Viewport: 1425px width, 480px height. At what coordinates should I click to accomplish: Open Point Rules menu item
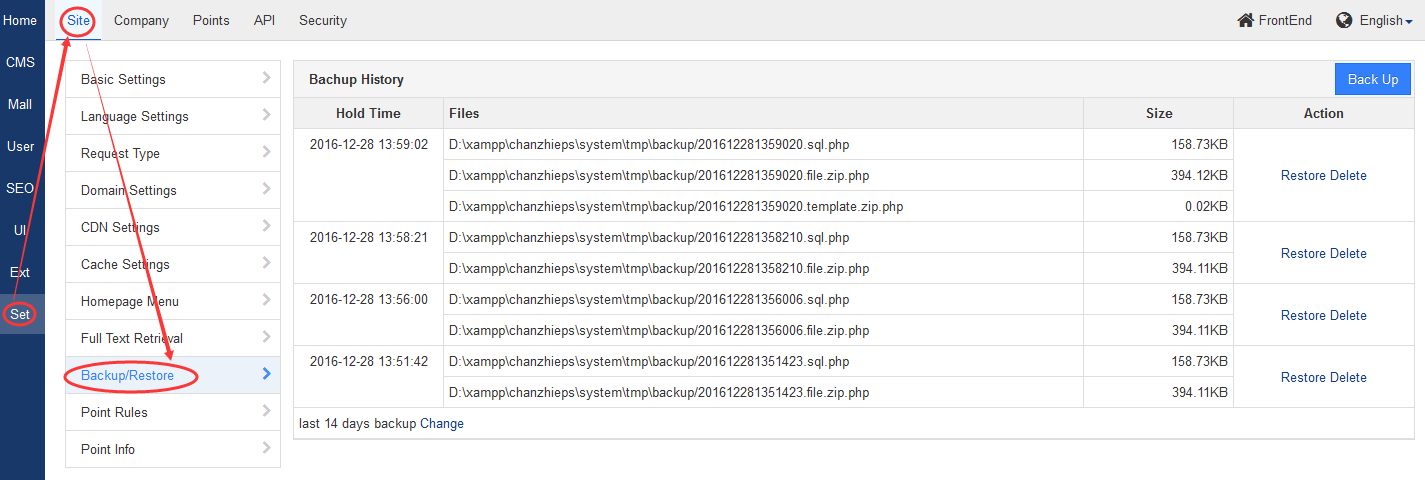tap(173, 412)
